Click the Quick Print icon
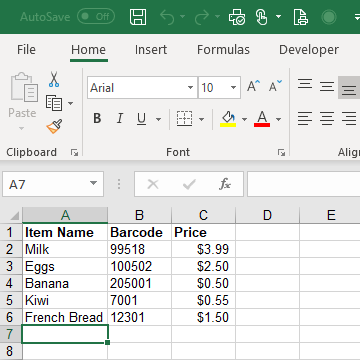The image size is (360, 360). tap(301, 17)
